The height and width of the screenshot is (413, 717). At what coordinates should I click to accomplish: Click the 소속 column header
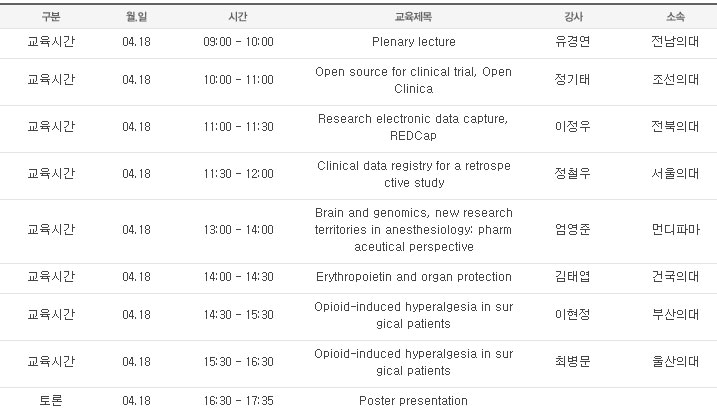pos(675,17)
